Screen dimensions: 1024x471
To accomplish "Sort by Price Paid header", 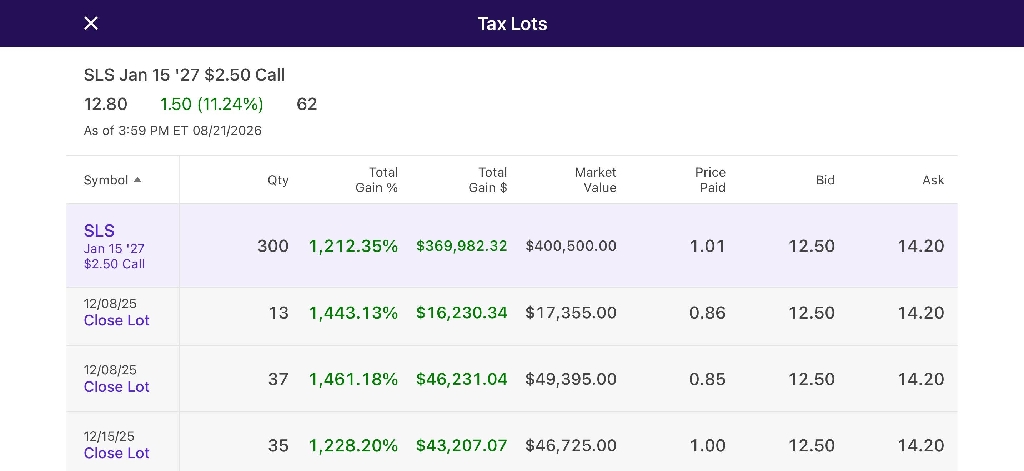I will tap(710, 180).
